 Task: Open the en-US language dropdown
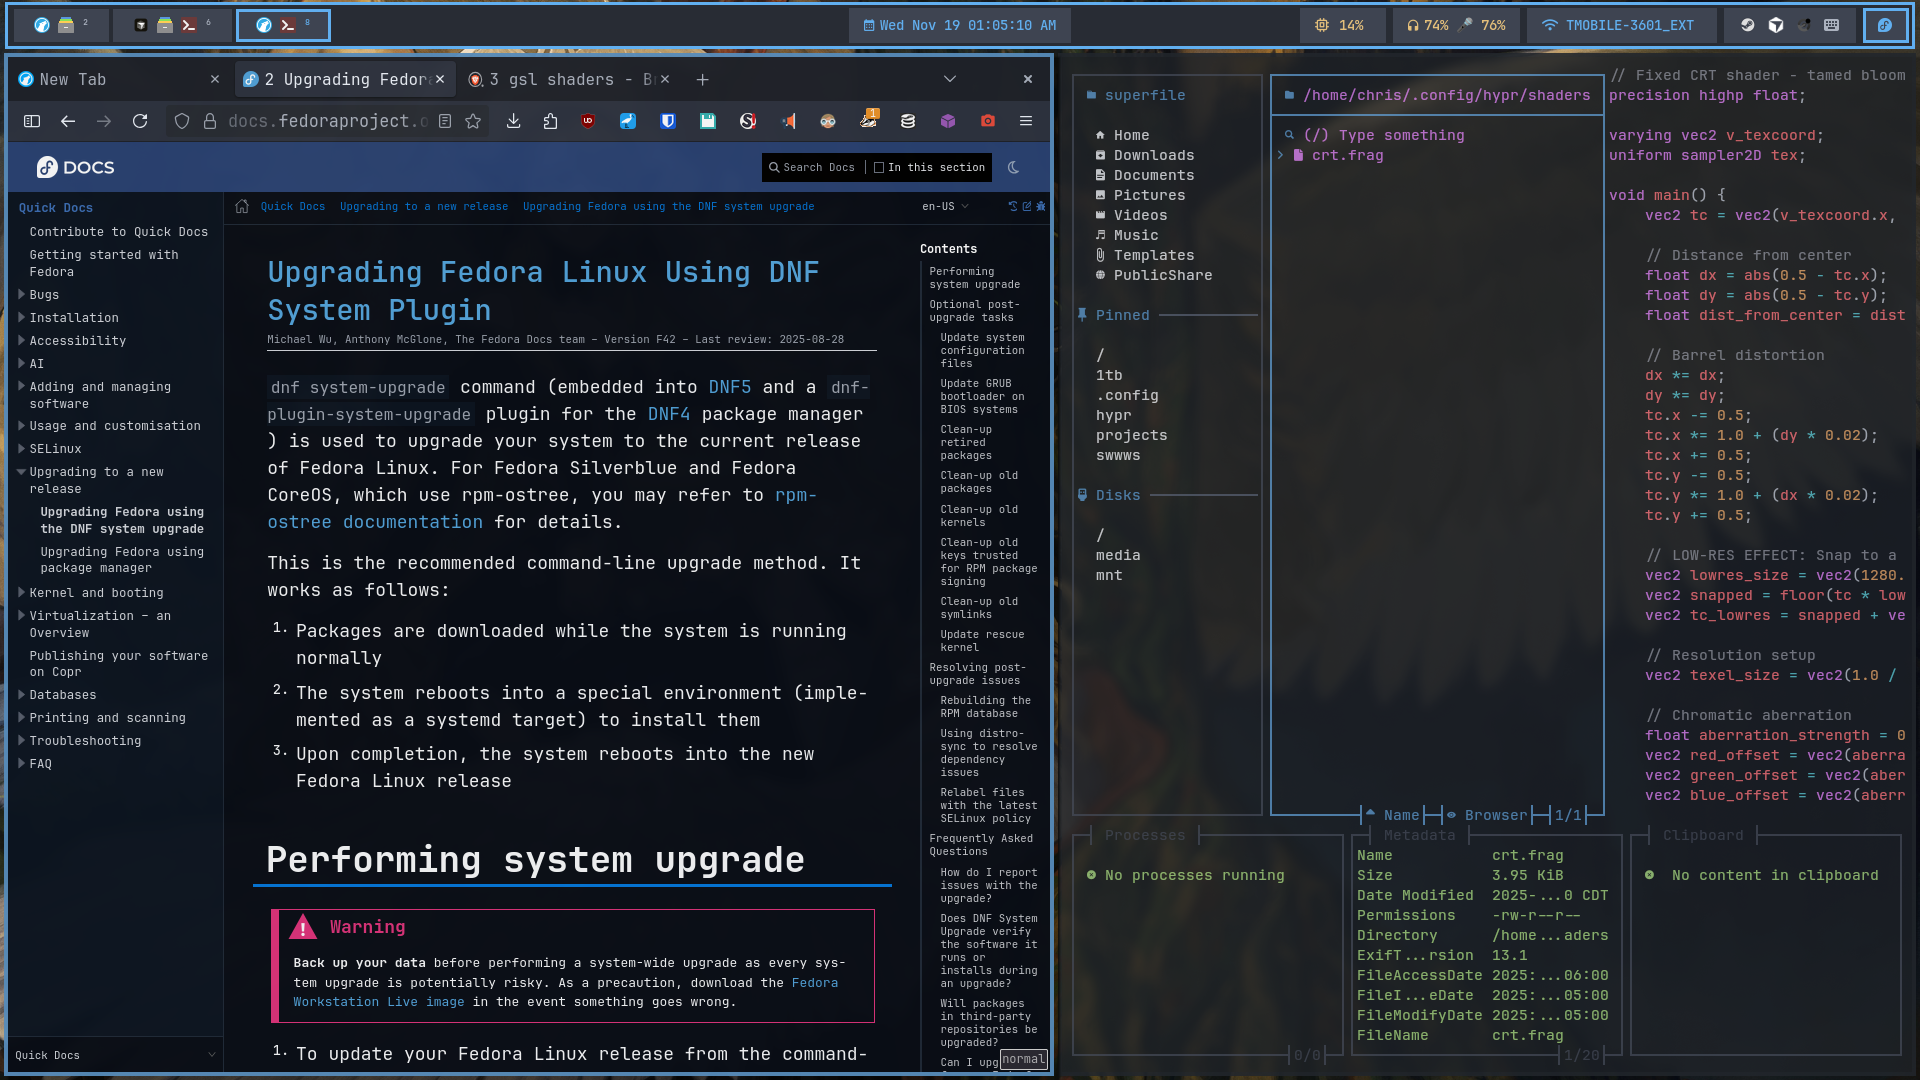pyautogui.click(x=944, y=206)
